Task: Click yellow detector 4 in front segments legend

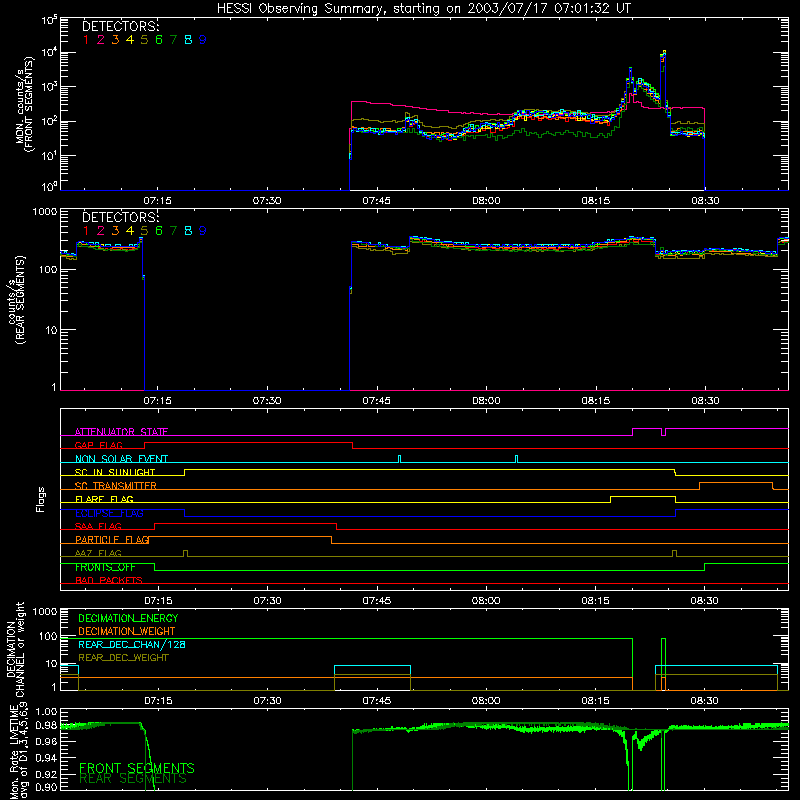Action: 130,40
